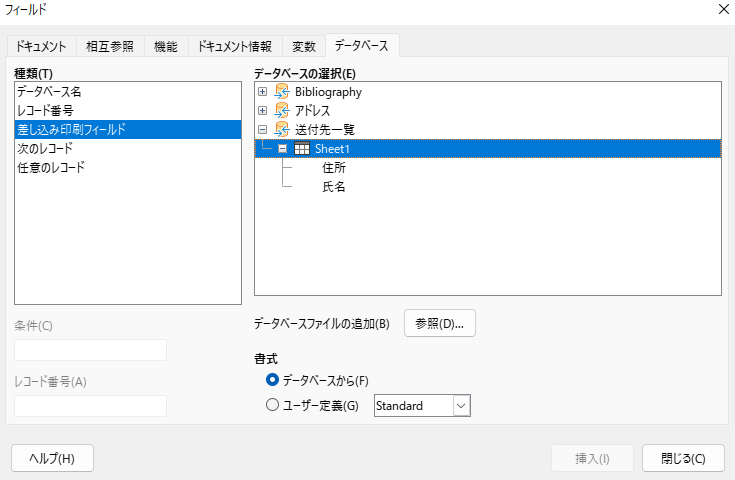Screen dimensions: 735x480
Task: Click the 送付先一覧 database icon
Action: 281,130
